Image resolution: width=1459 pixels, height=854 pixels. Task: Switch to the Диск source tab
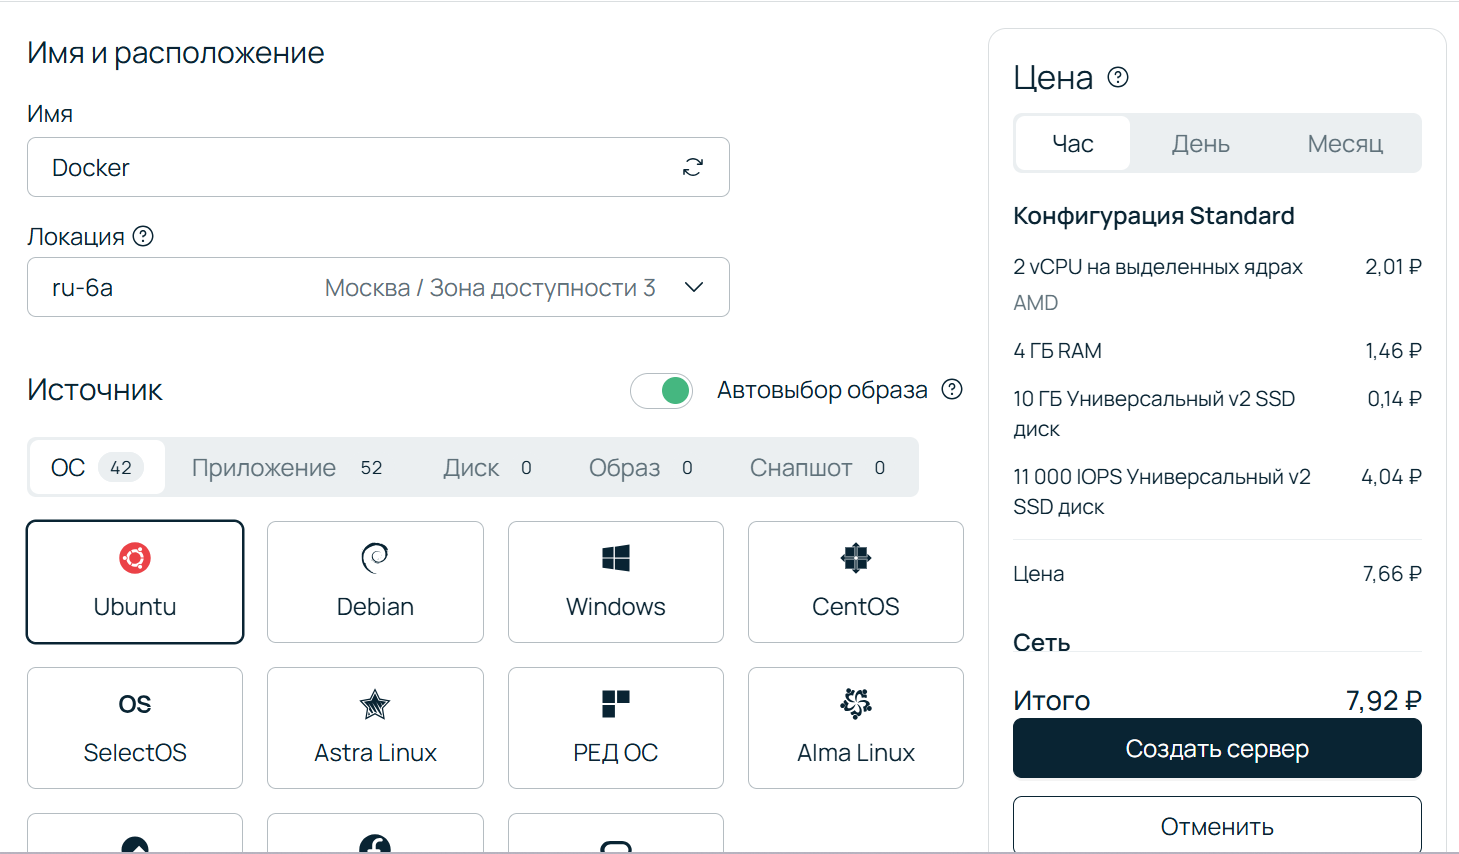[x=487, y=467]
